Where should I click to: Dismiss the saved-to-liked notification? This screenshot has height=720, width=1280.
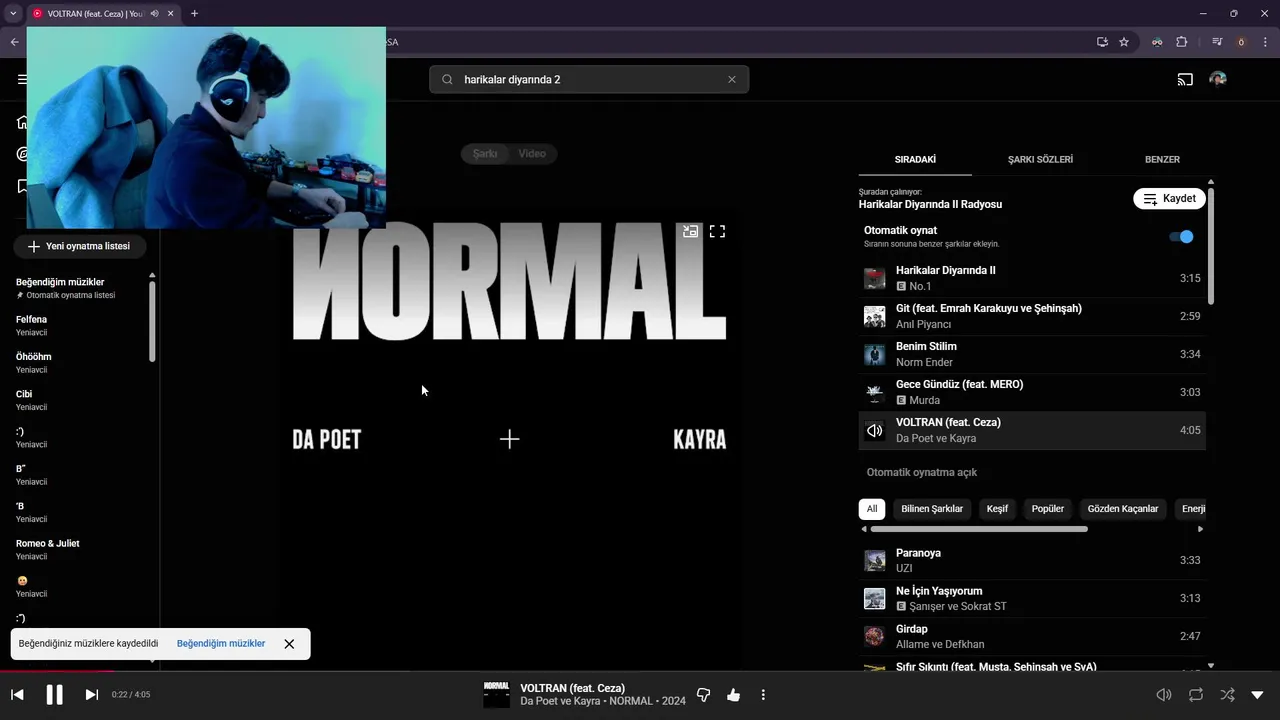(289, 644)
